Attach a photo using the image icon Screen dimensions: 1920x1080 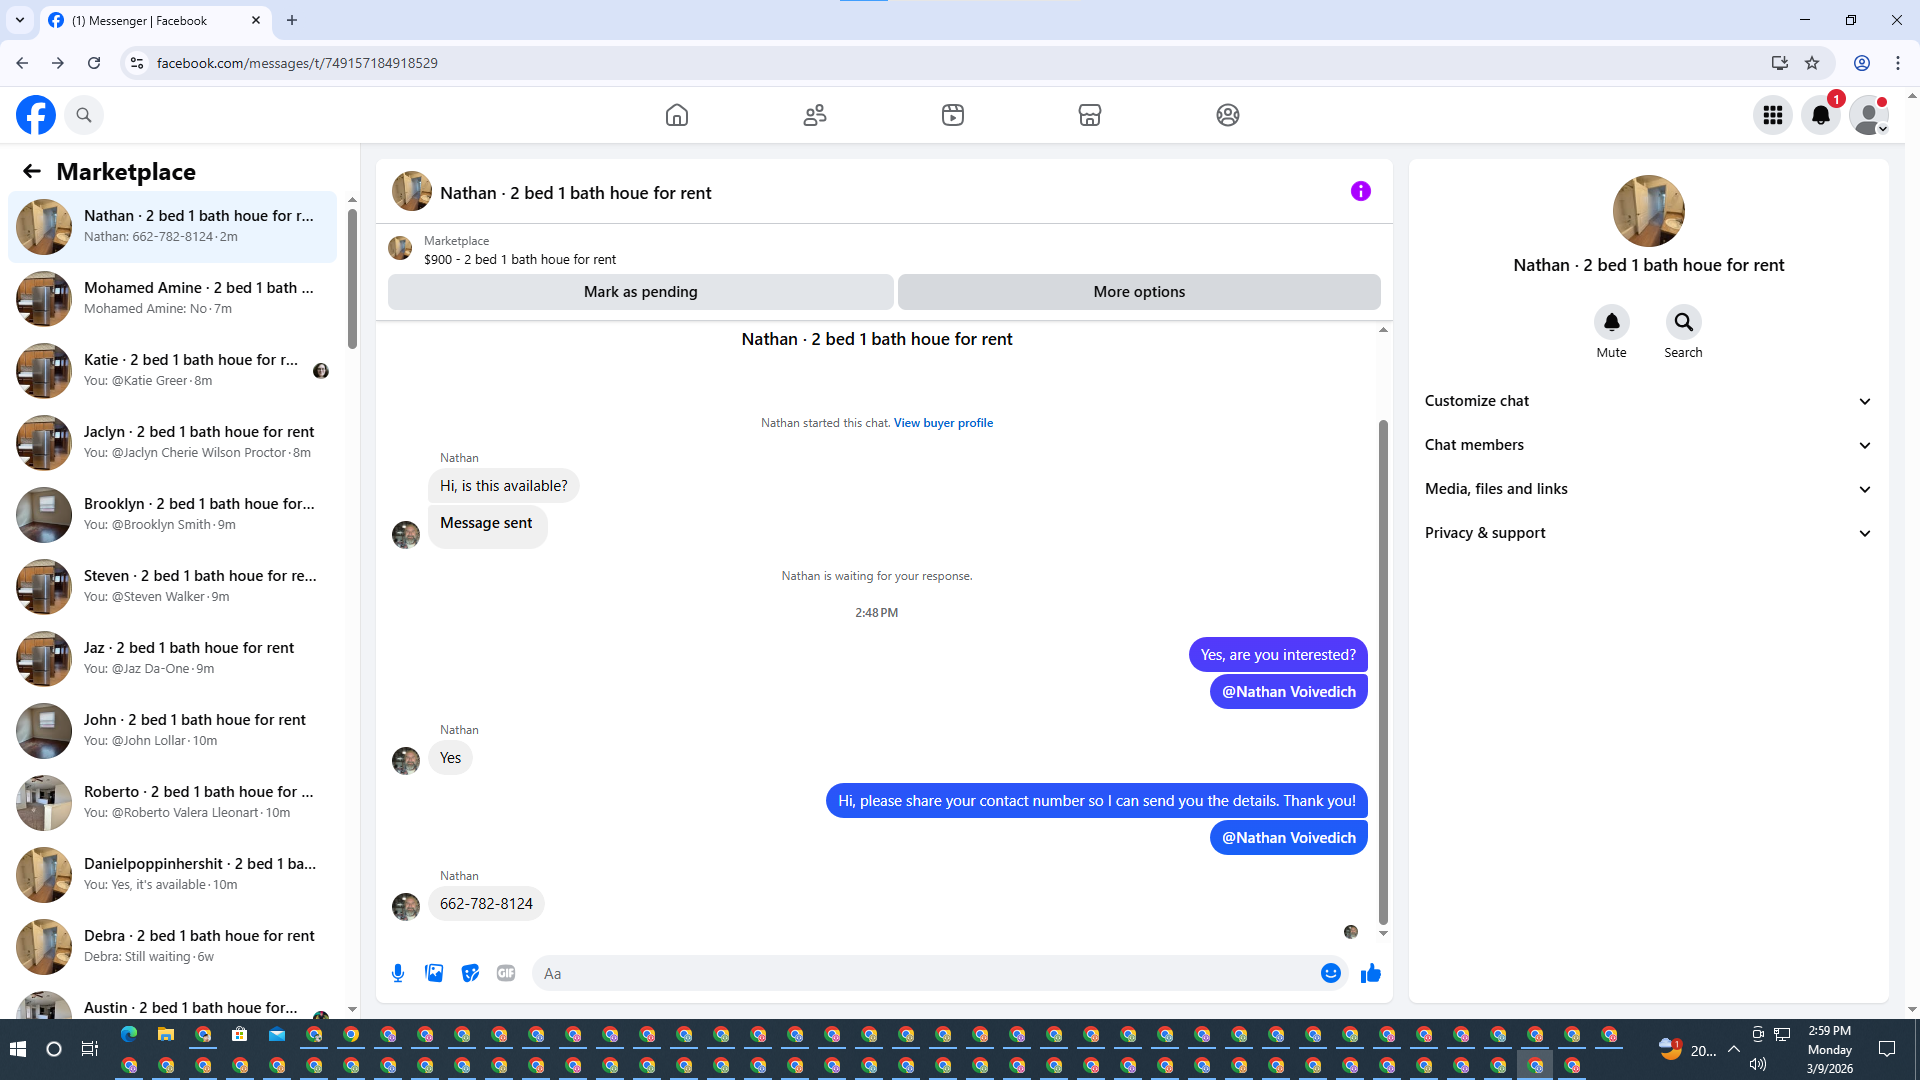[x=434, y=973]
